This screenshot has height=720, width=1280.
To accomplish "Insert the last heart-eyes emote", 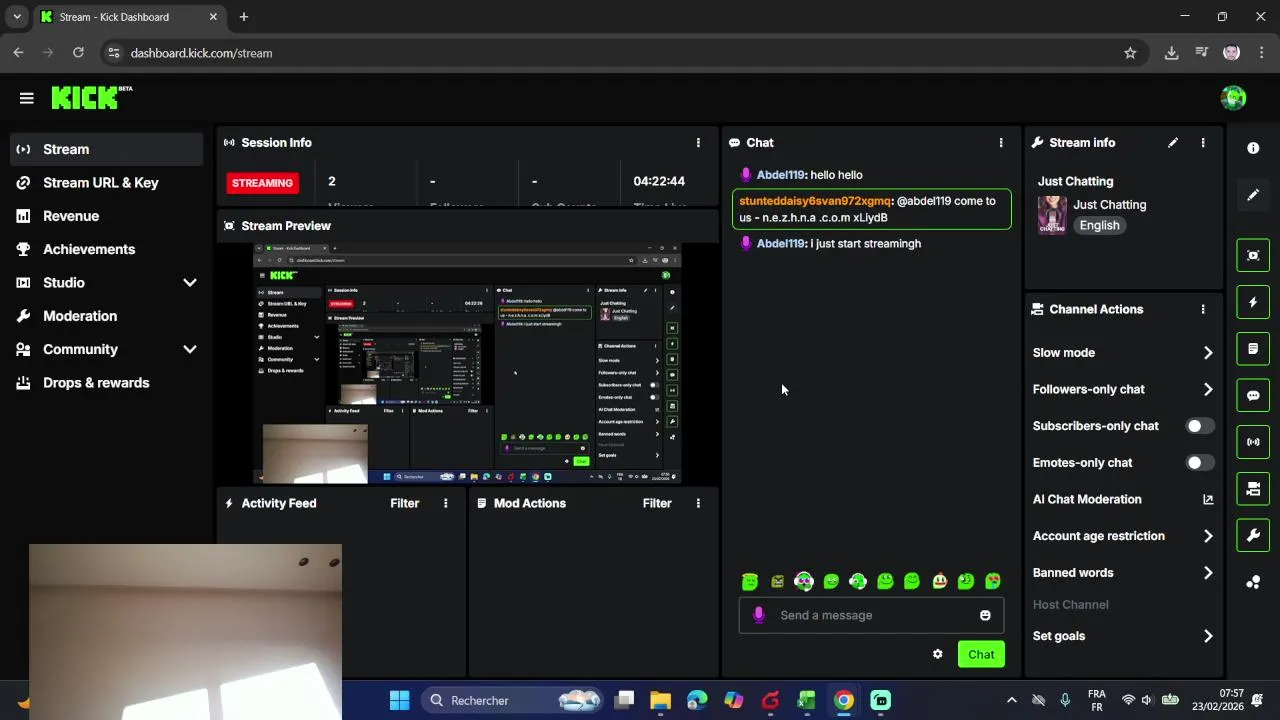I will point(993,581).
